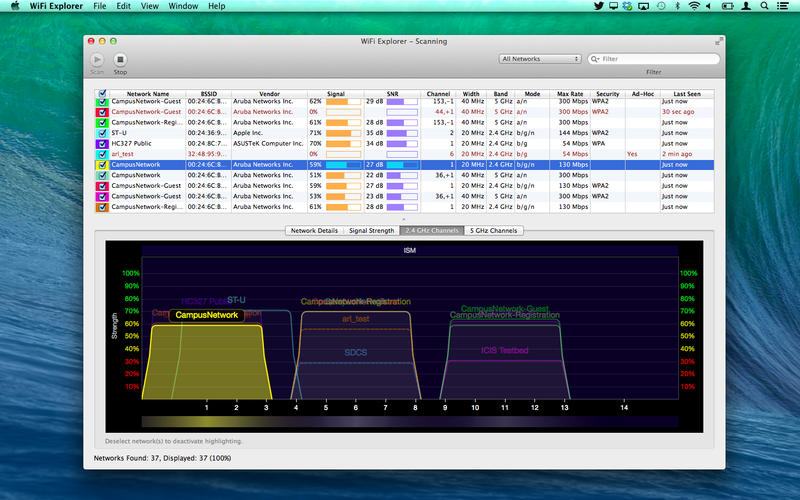Open Notification Center list icon
This screenshot has height=500, width=800.
pyautogui.click(x=786, y=6)
